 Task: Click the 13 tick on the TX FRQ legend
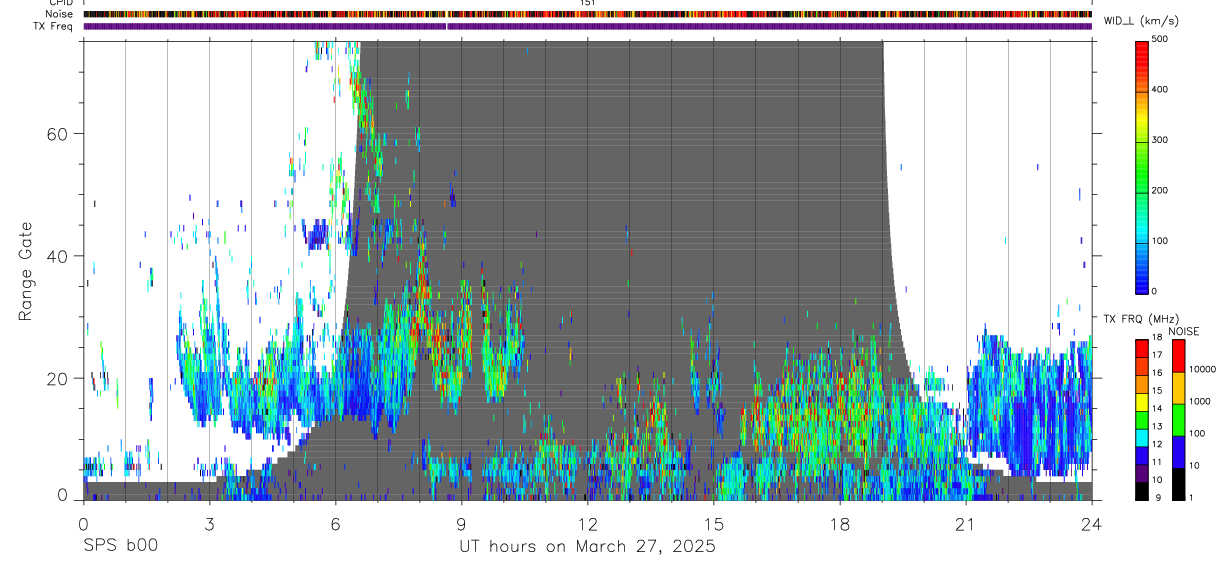(1157, 426)
